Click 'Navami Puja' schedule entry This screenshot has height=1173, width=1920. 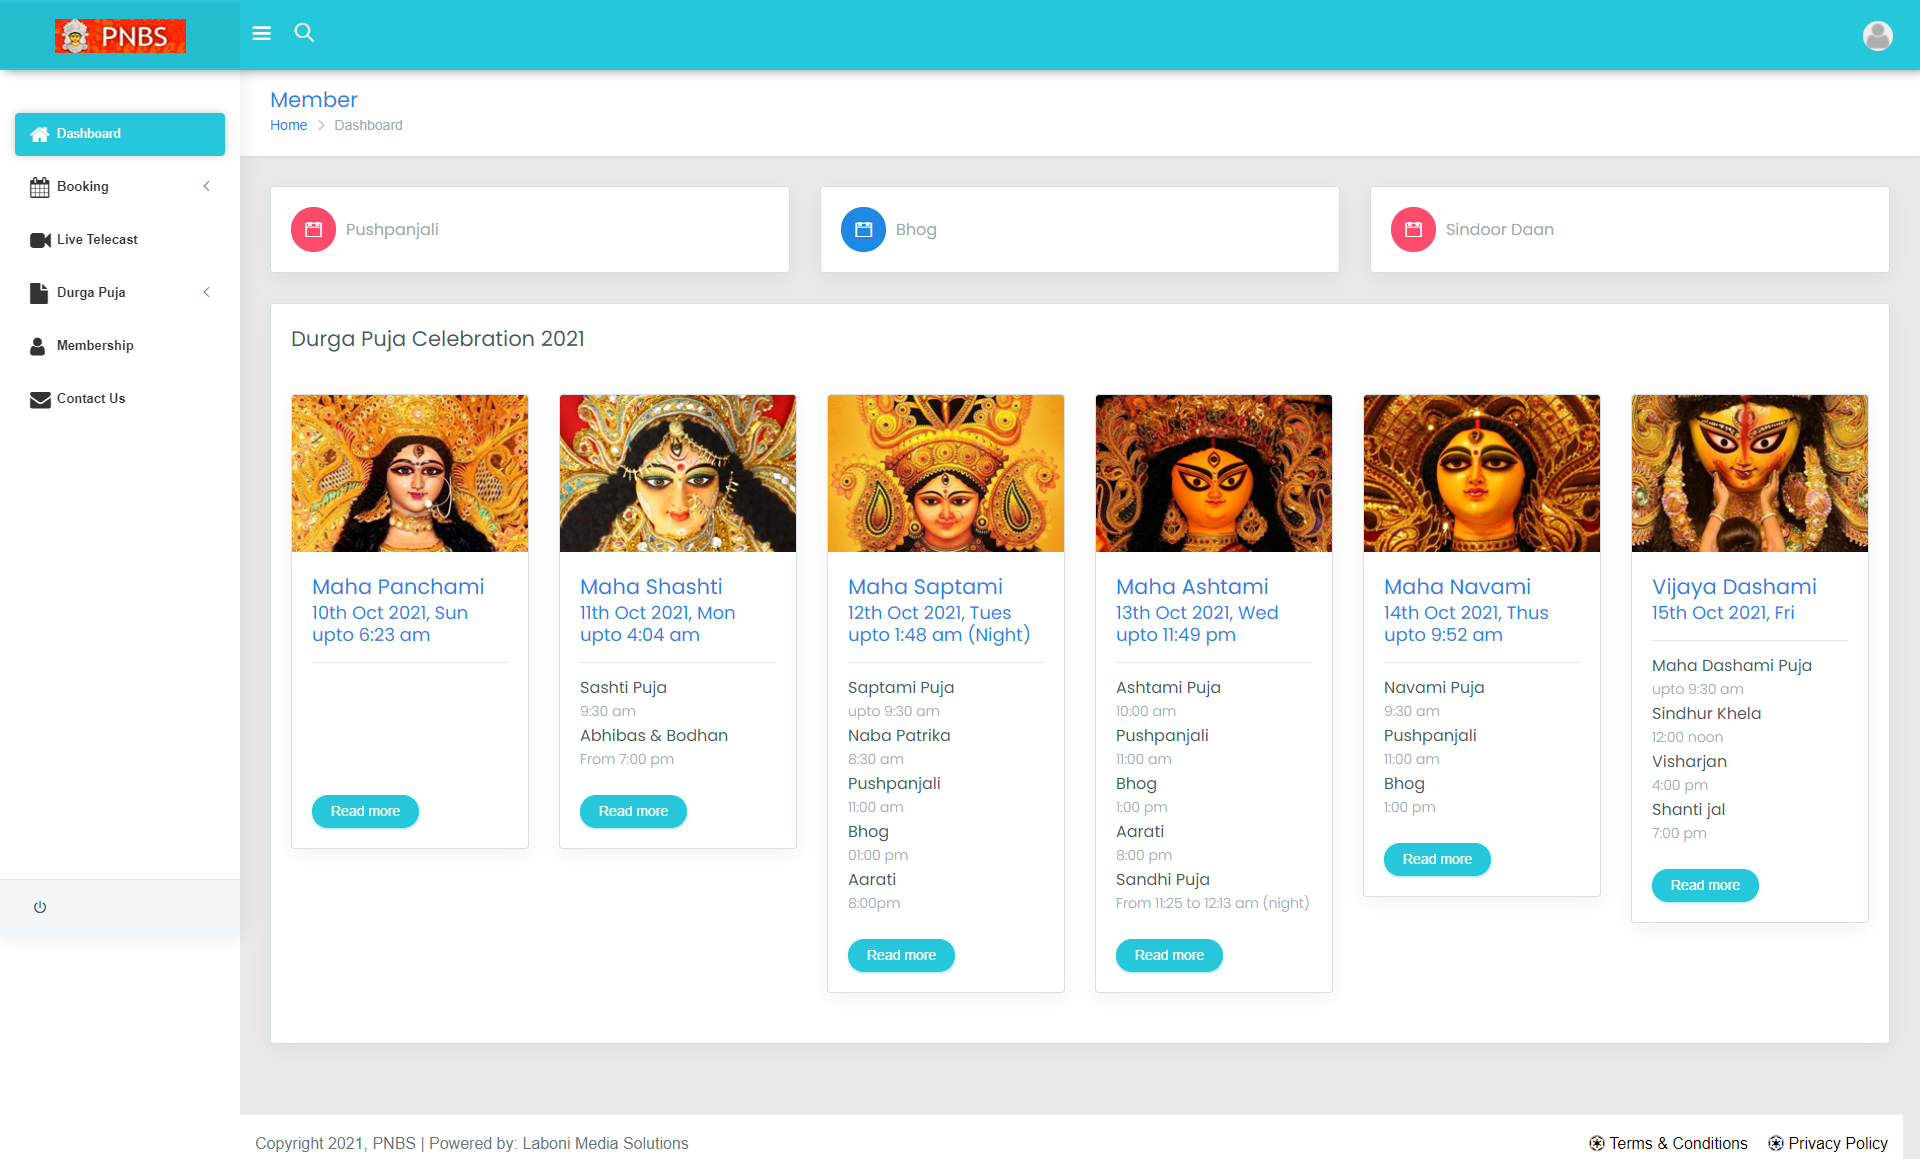pos(1434,687)
